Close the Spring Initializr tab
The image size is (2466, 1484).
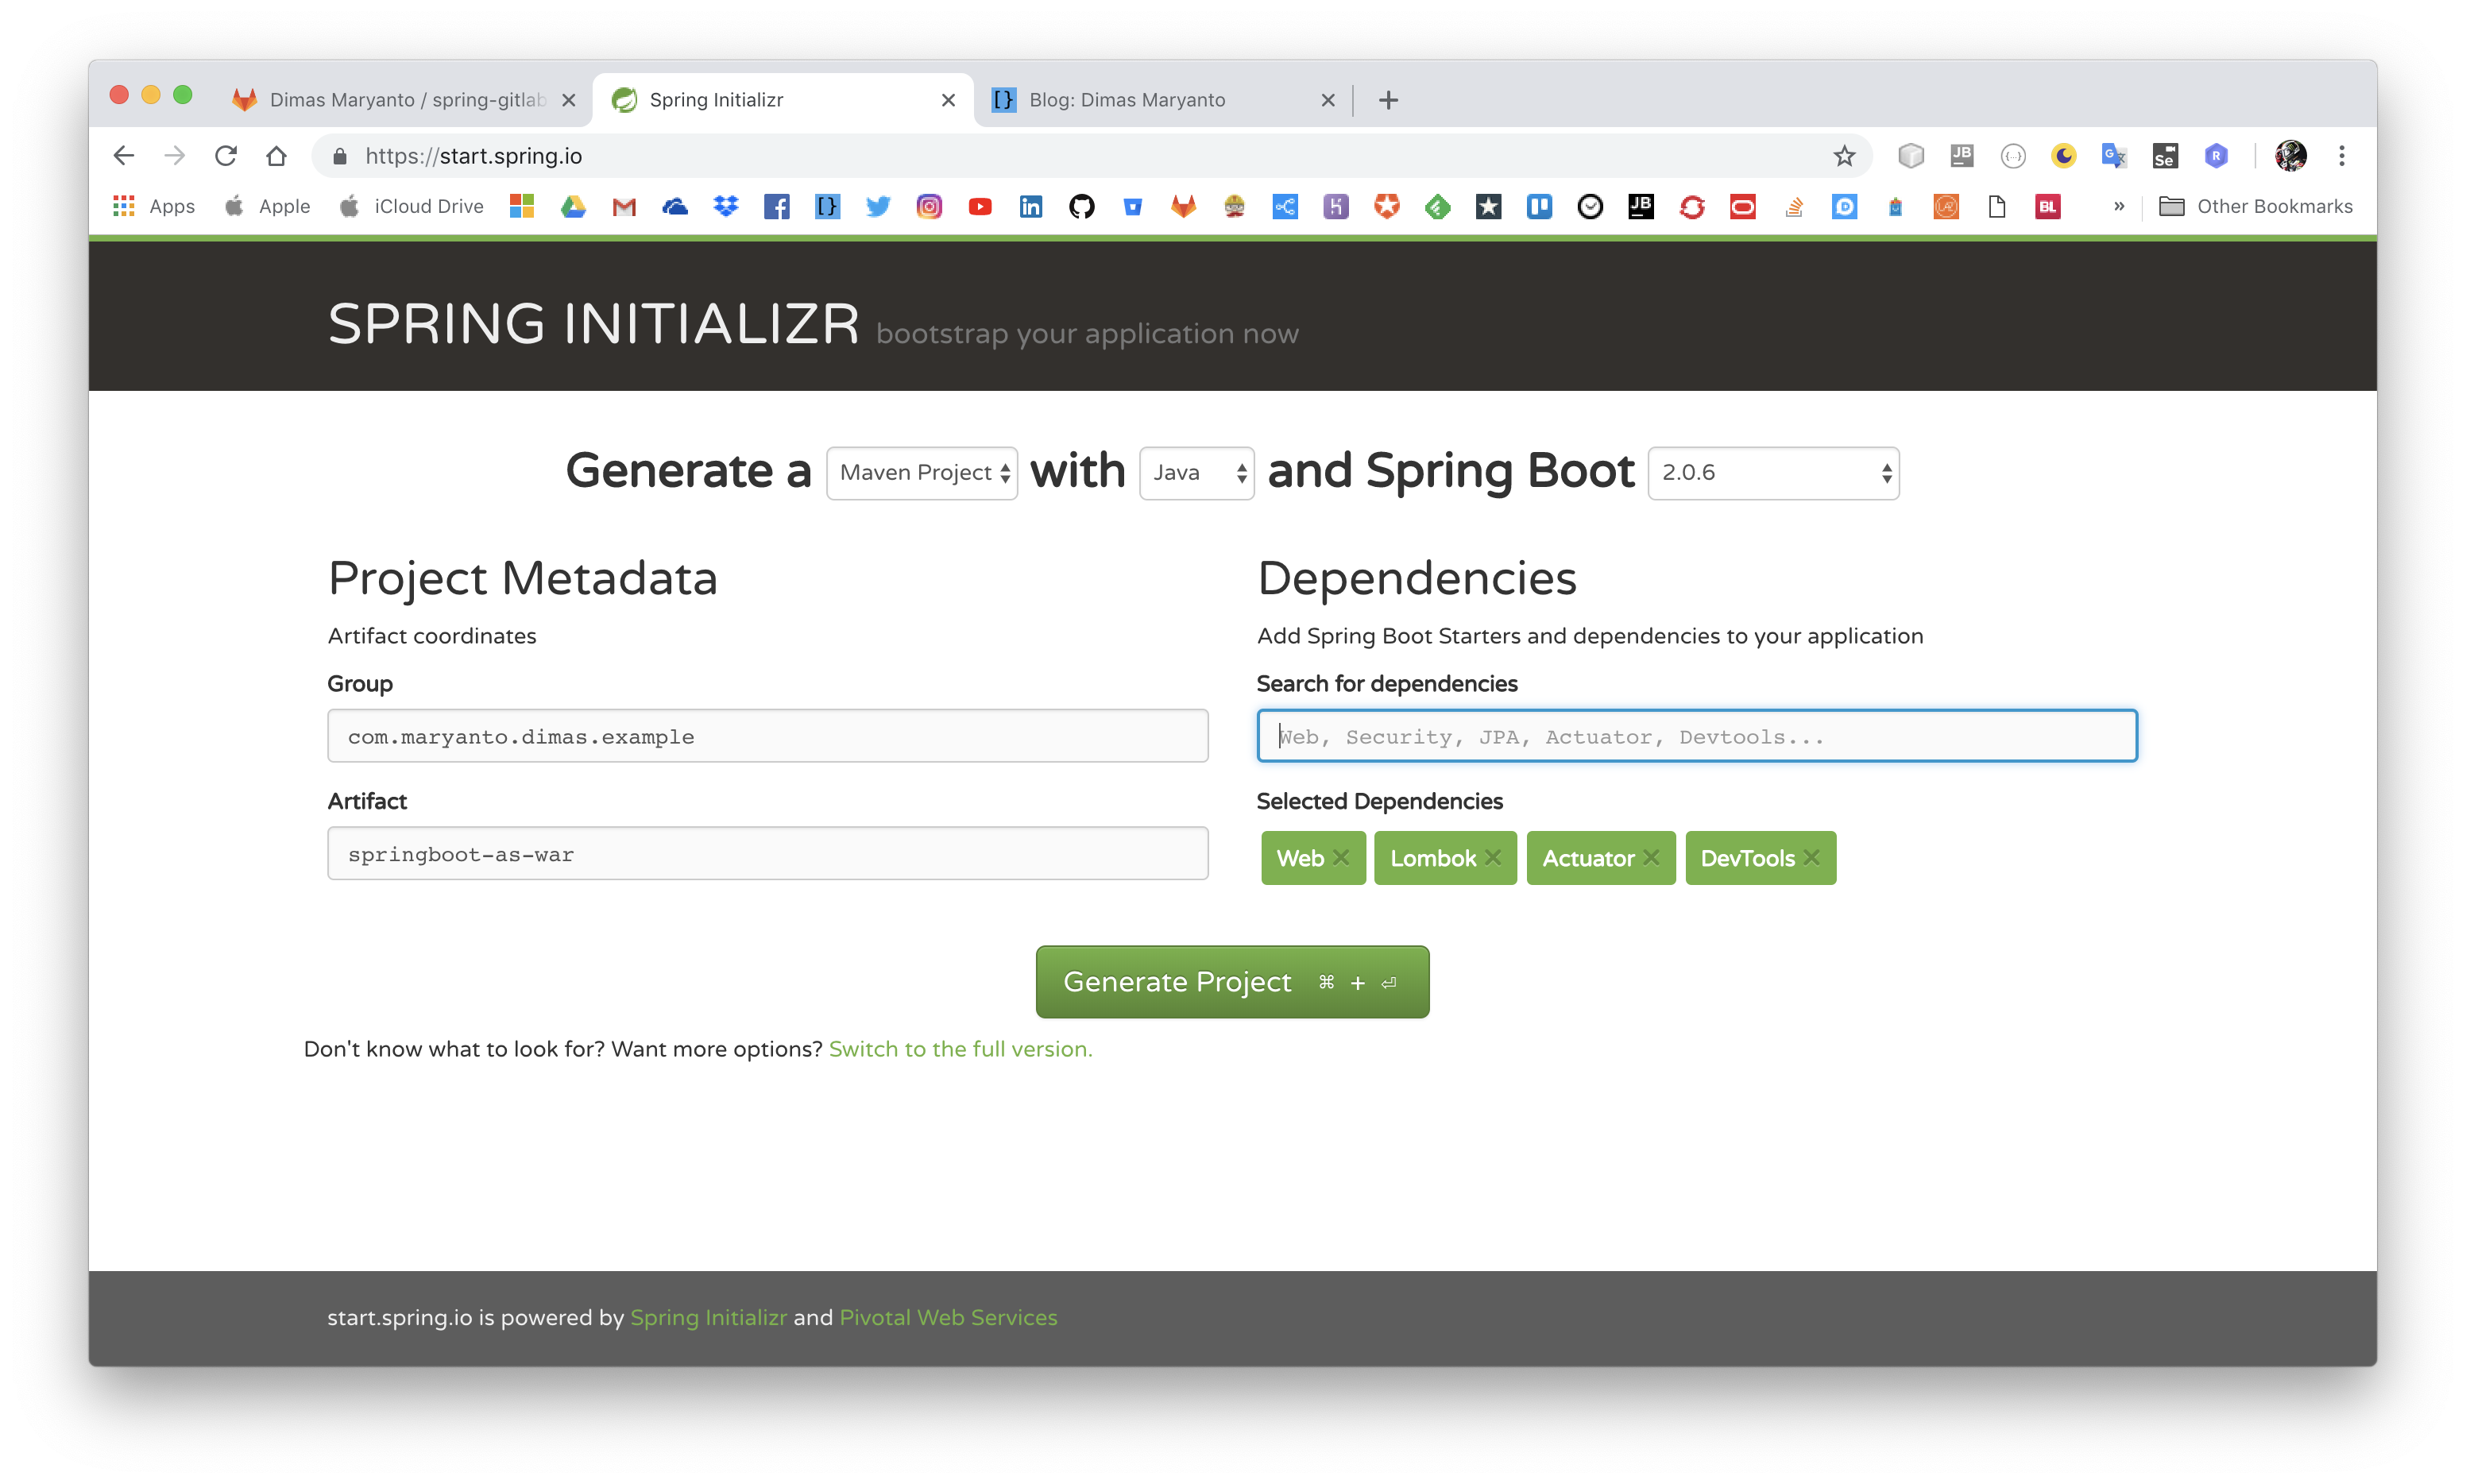click(x=949, y=100)
